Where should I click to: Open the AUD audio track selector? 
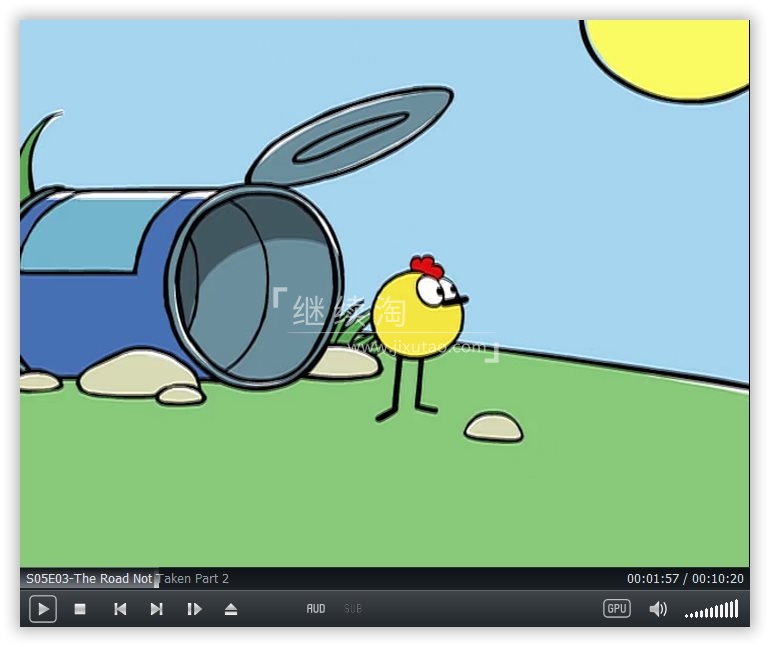pyautogui.click(x=316, y=609)
